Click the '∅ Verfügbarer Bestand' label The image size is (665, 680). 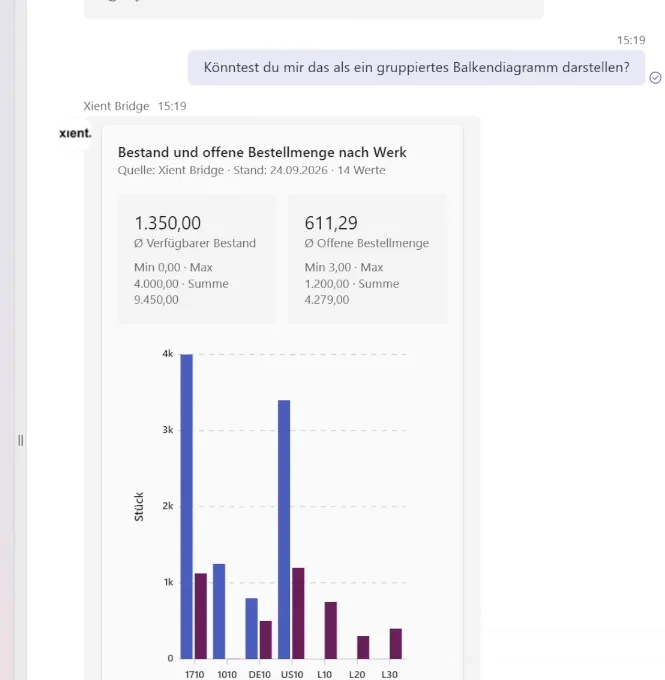click(195, 243)
